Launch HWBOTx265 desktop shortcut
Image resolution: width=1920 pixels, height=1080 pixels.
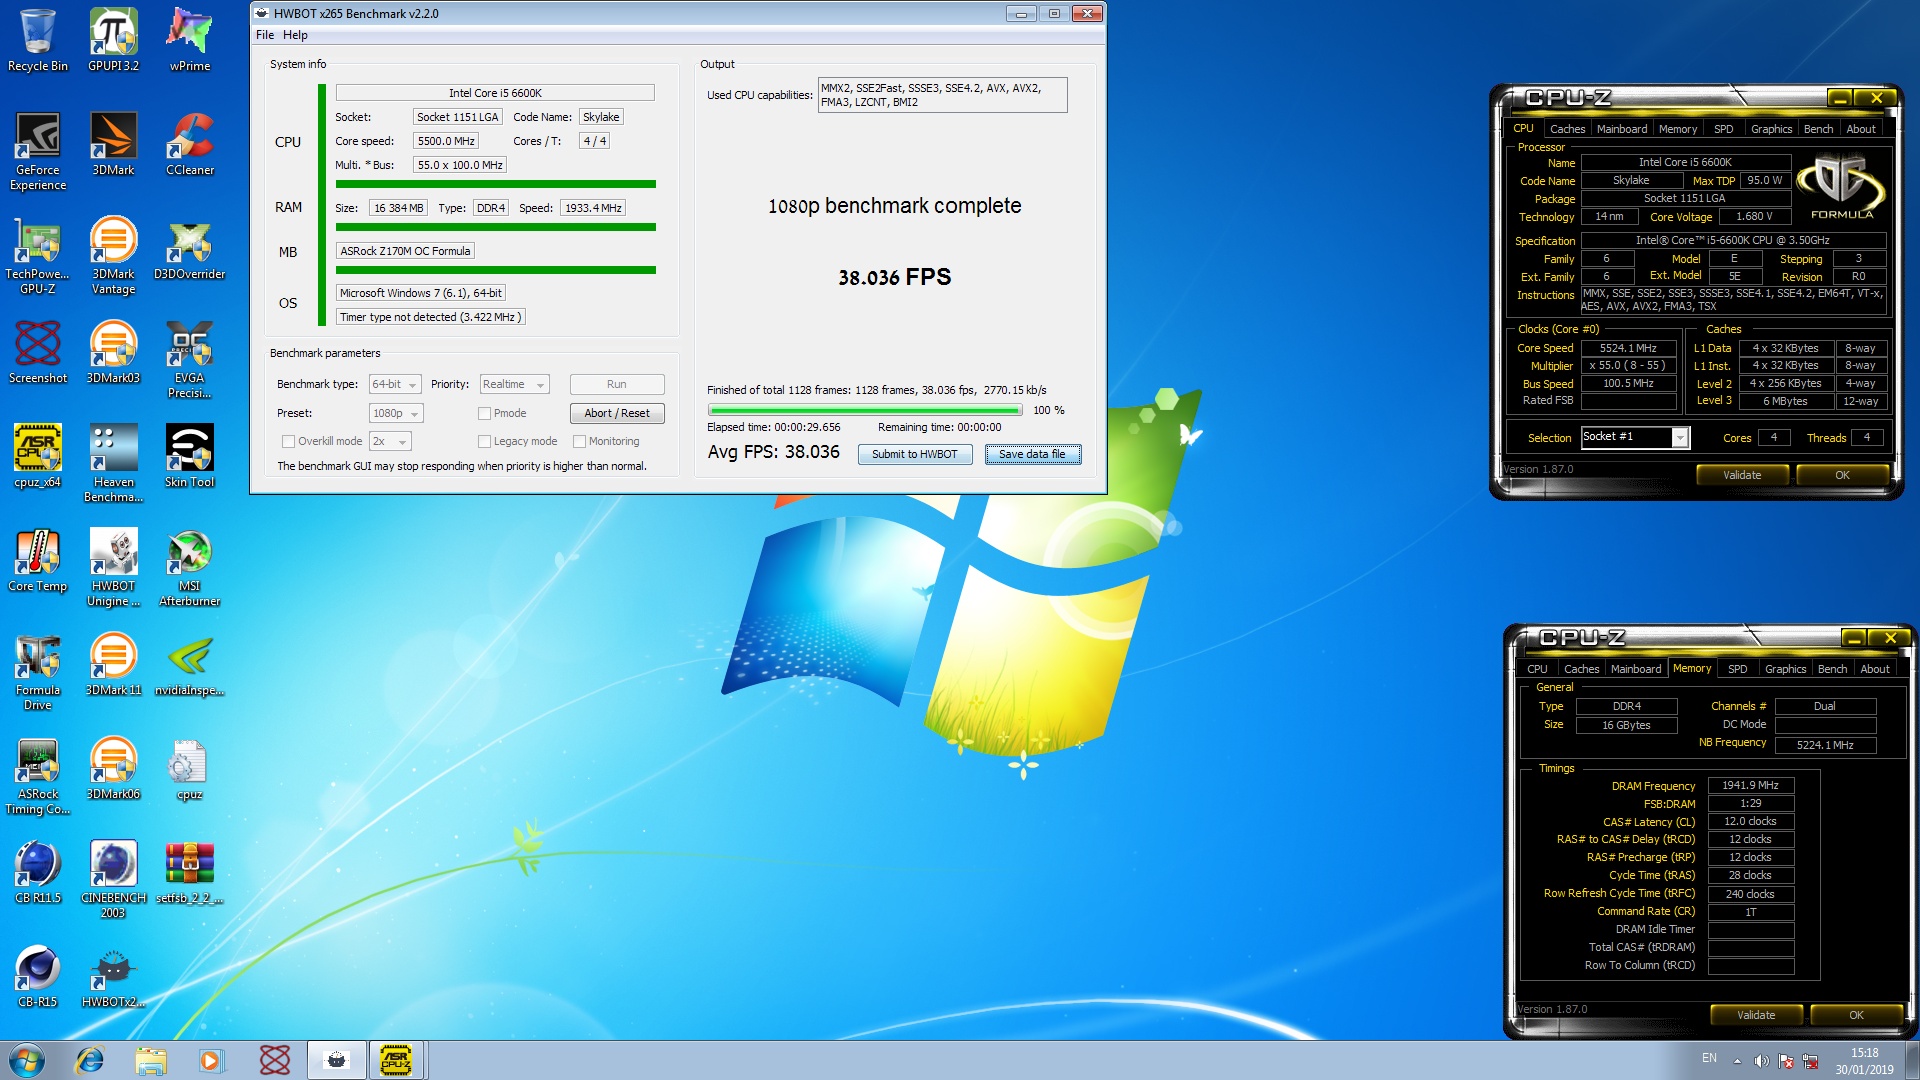113,976
